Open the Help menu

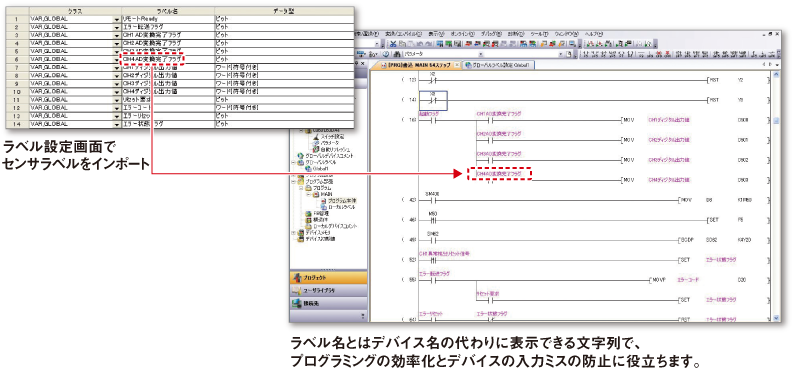tap(593, 33)
